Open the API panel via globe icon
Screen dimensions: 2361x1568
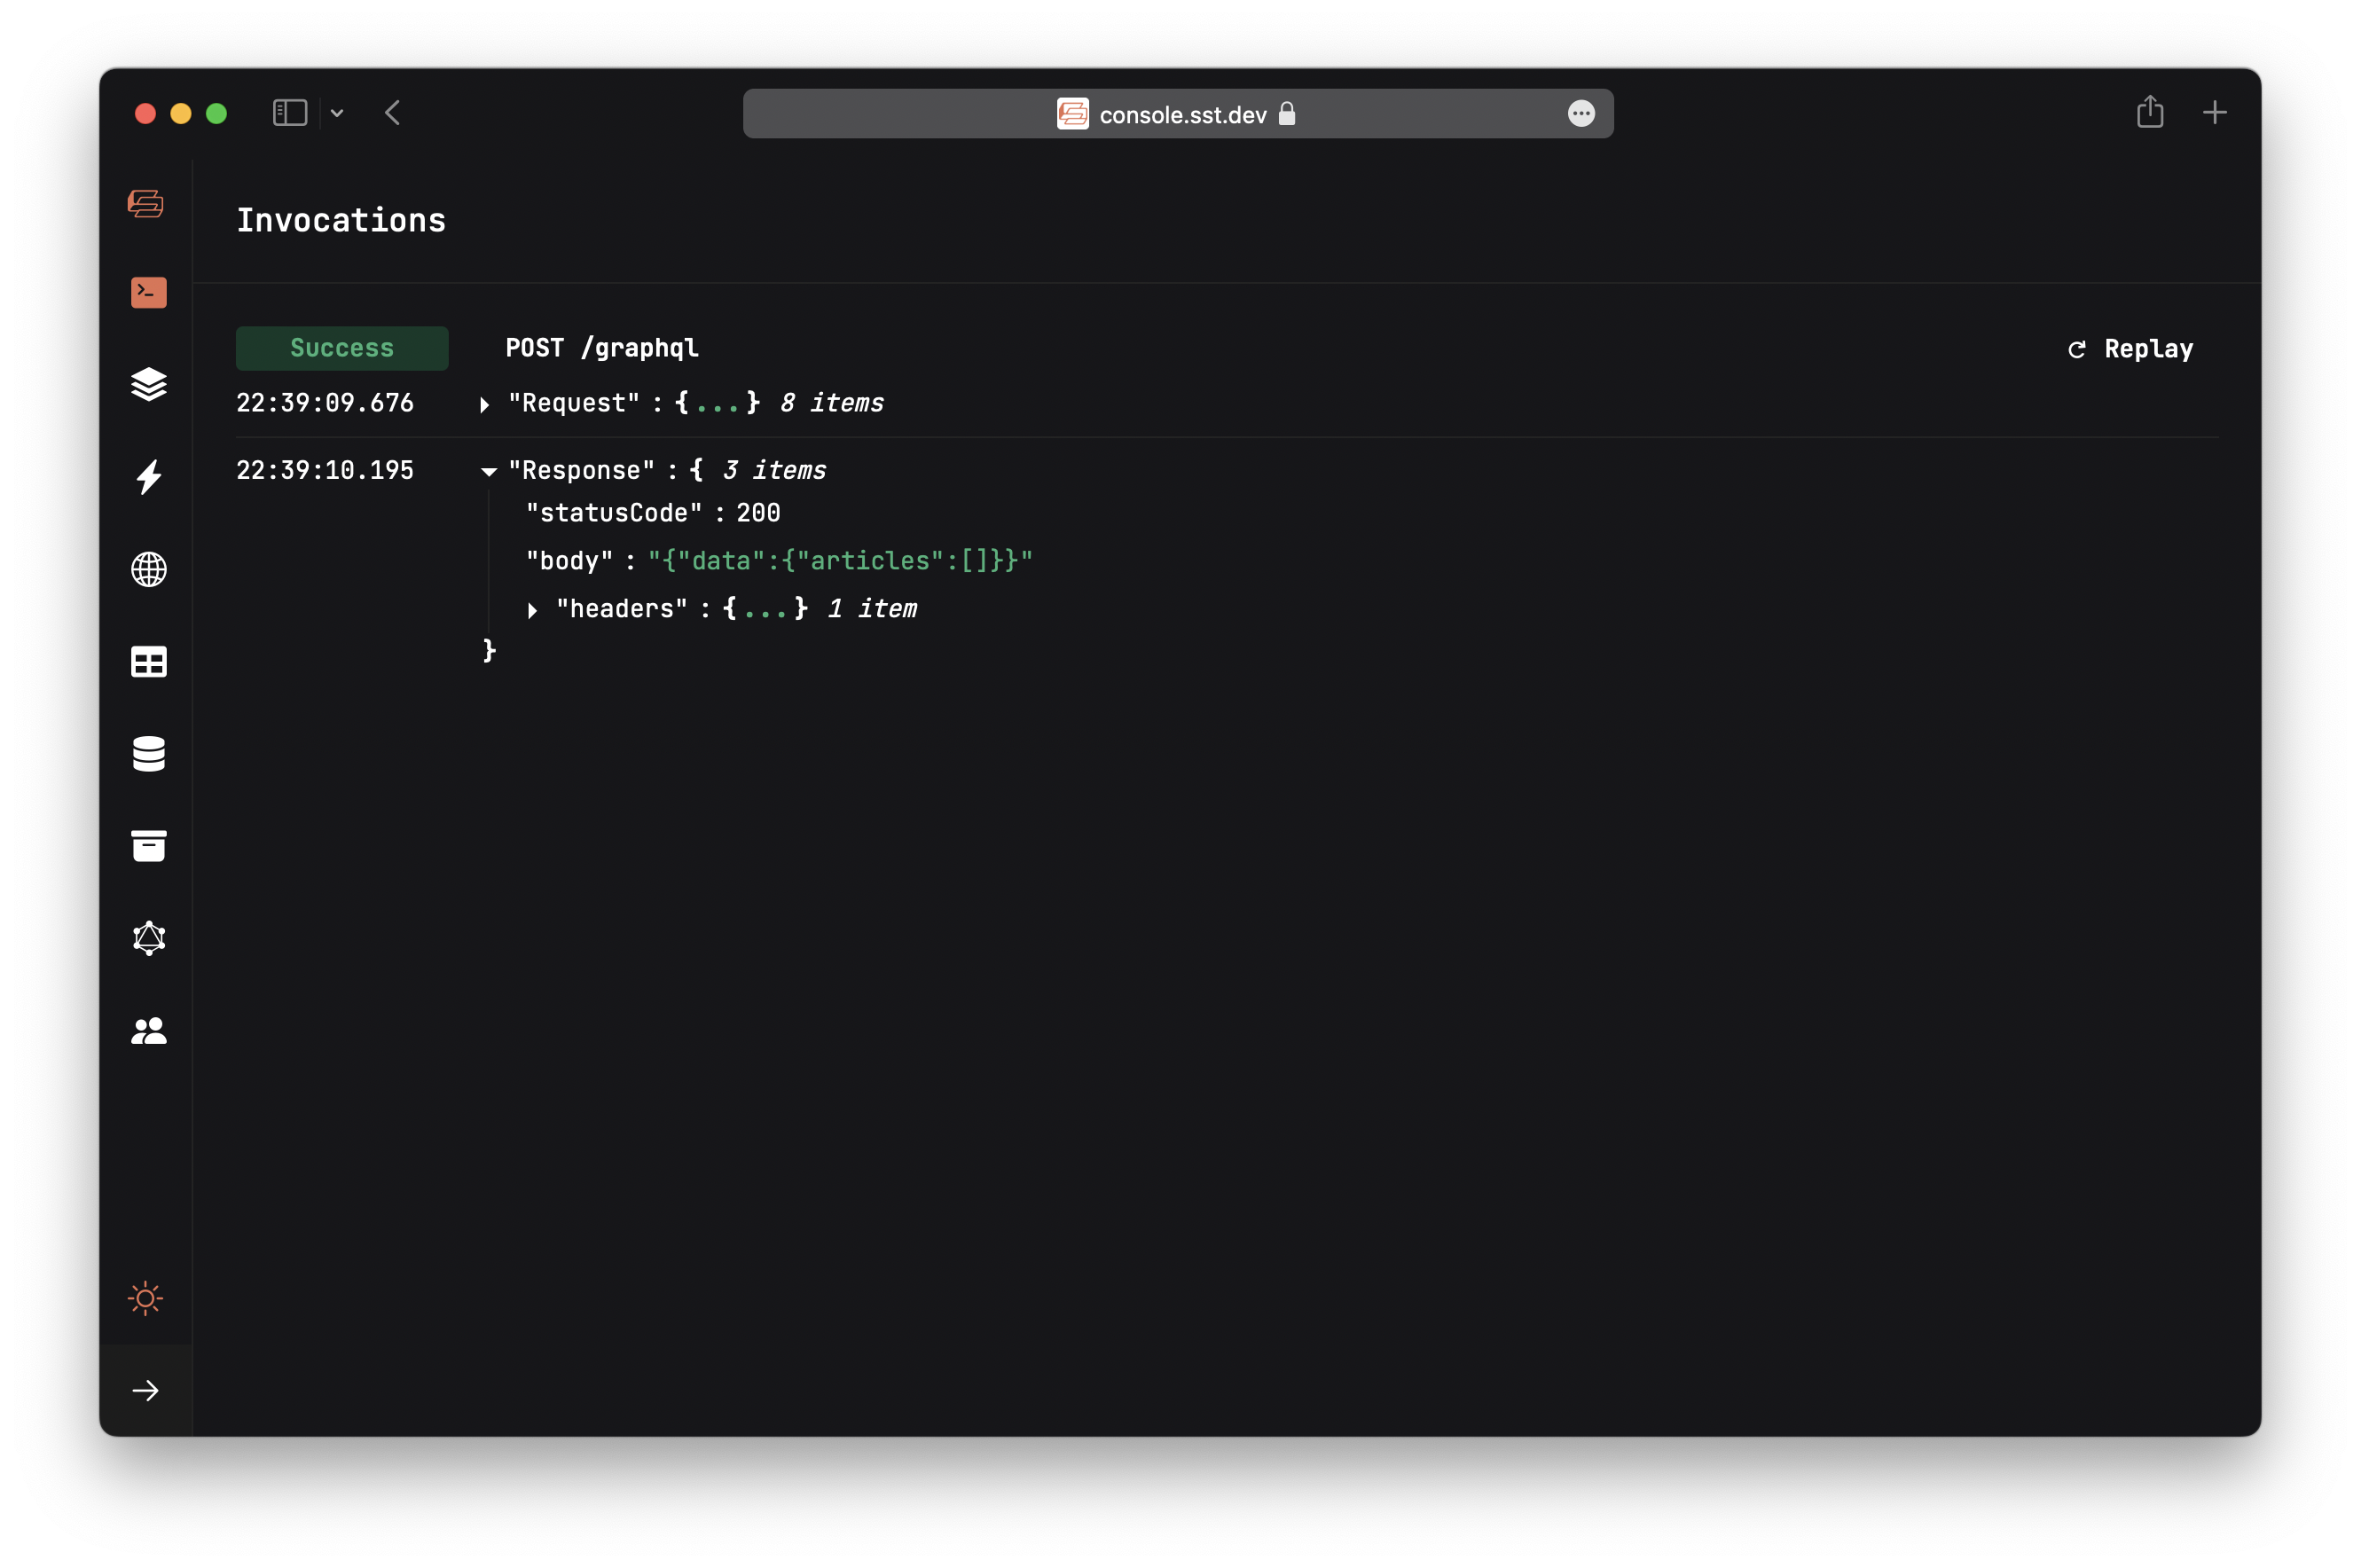click(x=147, y=570)
